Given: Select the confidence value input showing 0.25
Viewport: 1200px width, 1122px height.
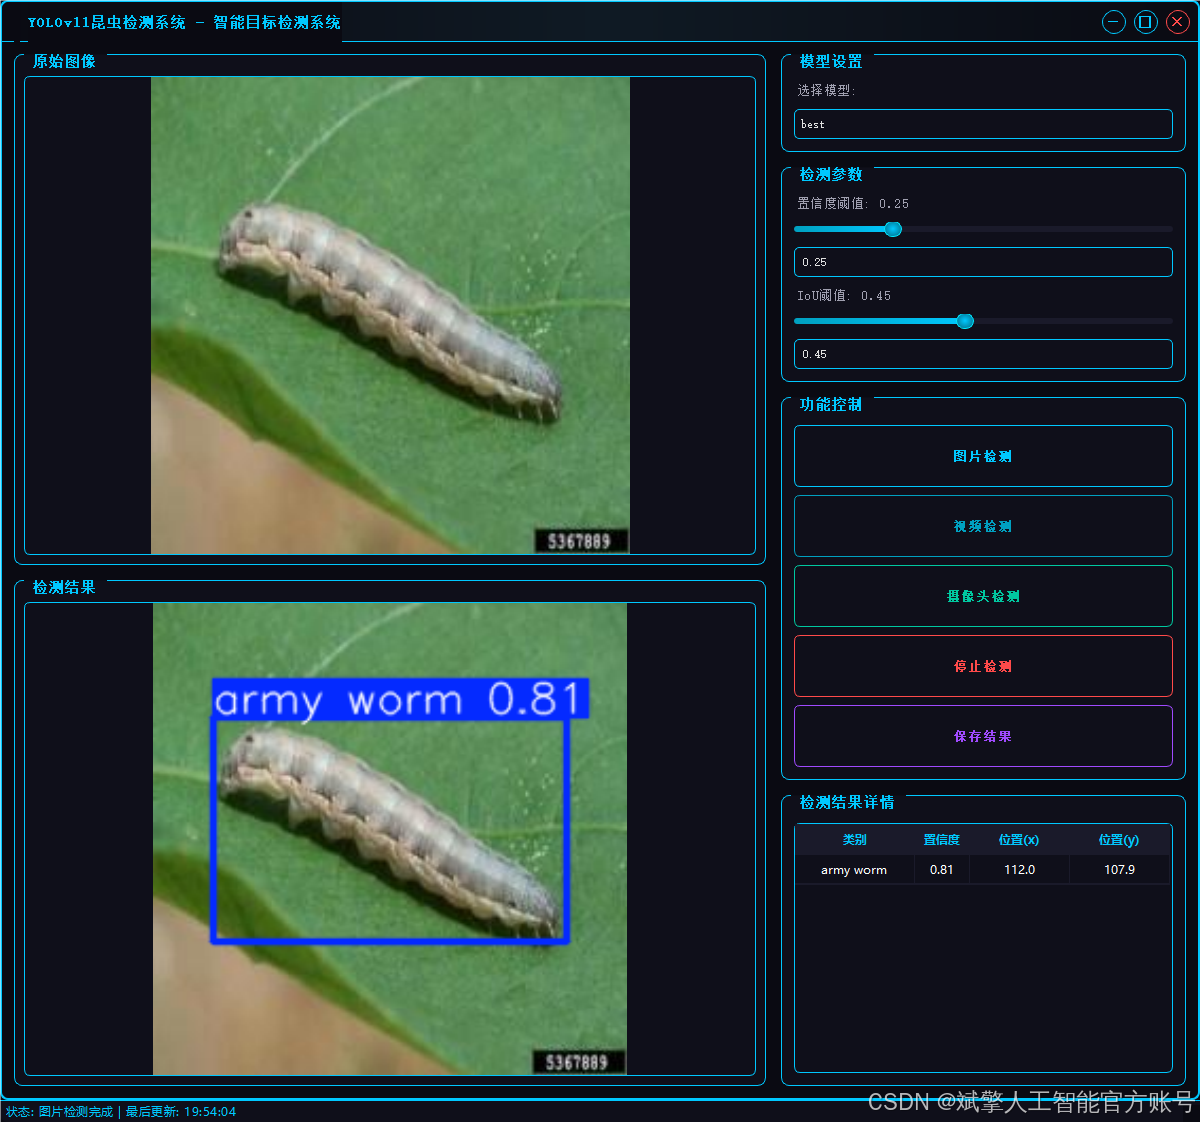Looking at the screenshot, I should [x=982, y=262].
